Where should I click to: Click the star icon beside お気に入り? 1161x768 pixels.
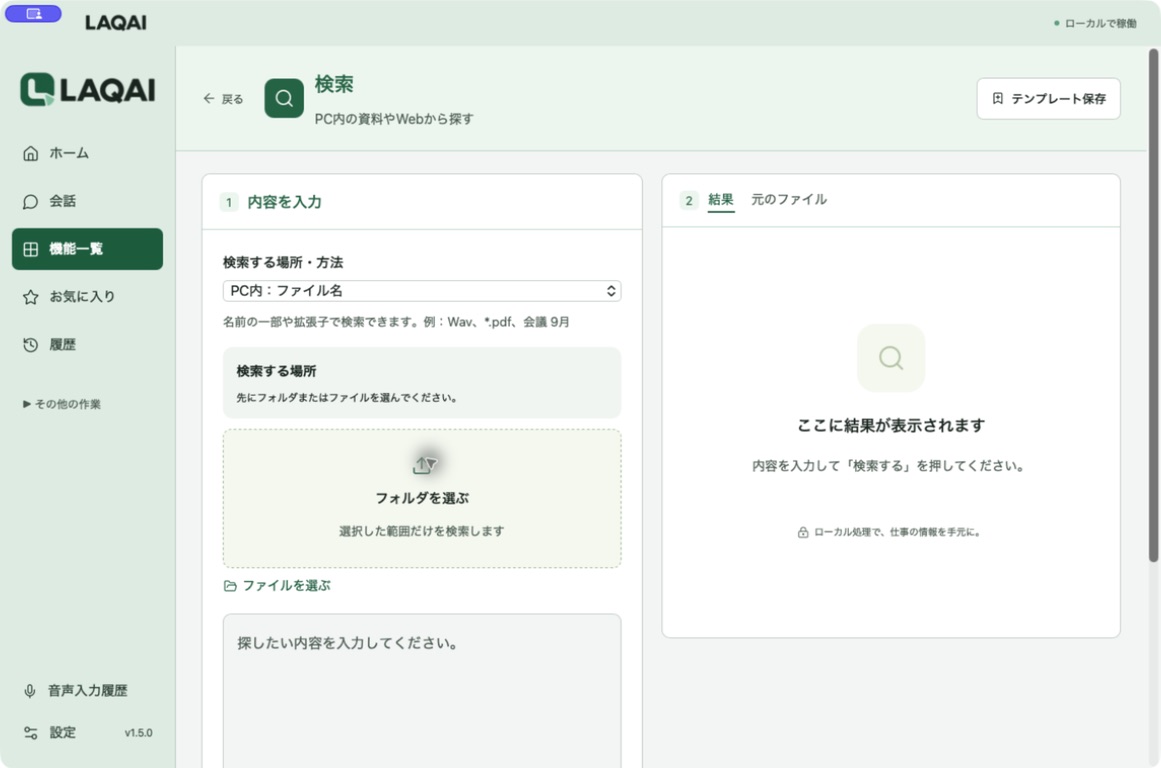coord(30,297)
